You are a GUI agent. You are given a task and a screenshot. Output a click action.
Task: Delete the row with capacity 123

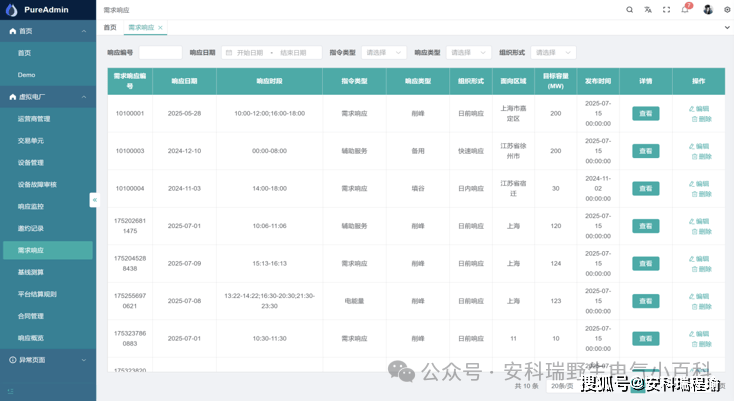click(702, 307)
